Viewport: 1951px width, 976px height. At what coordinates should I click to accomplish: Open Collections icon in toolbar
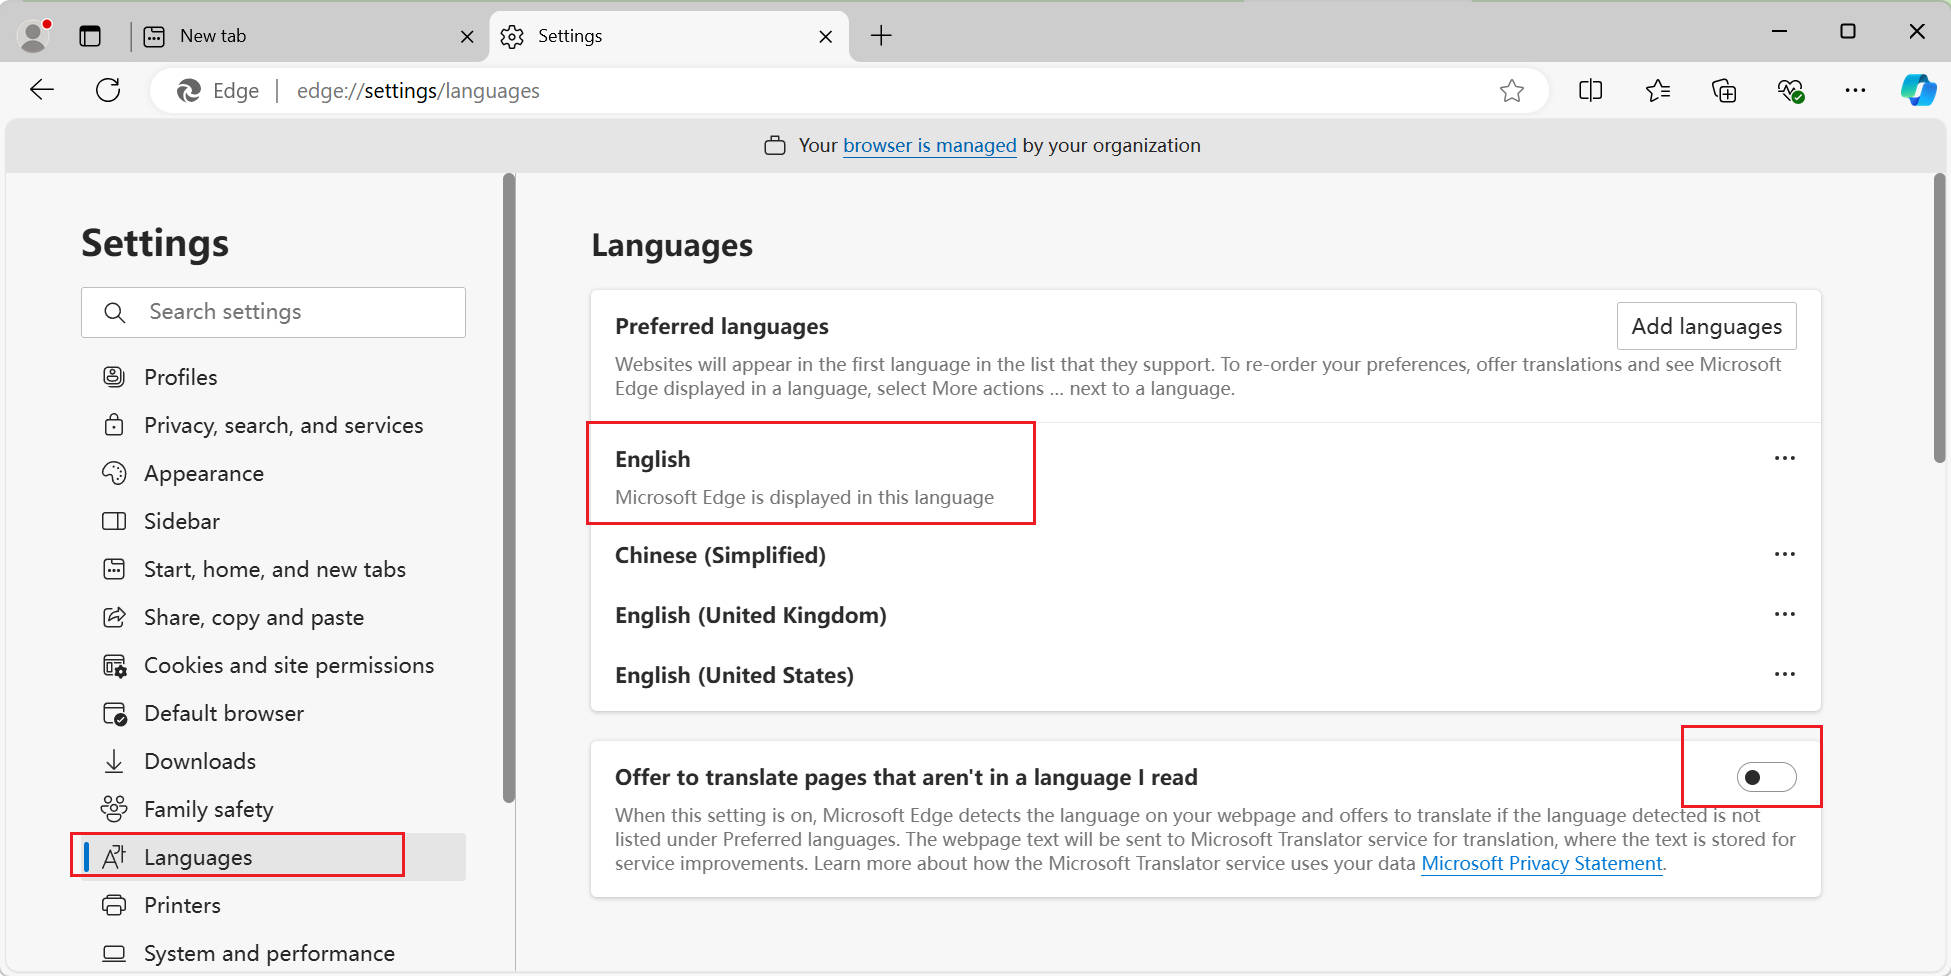[x=1724, y=91]
